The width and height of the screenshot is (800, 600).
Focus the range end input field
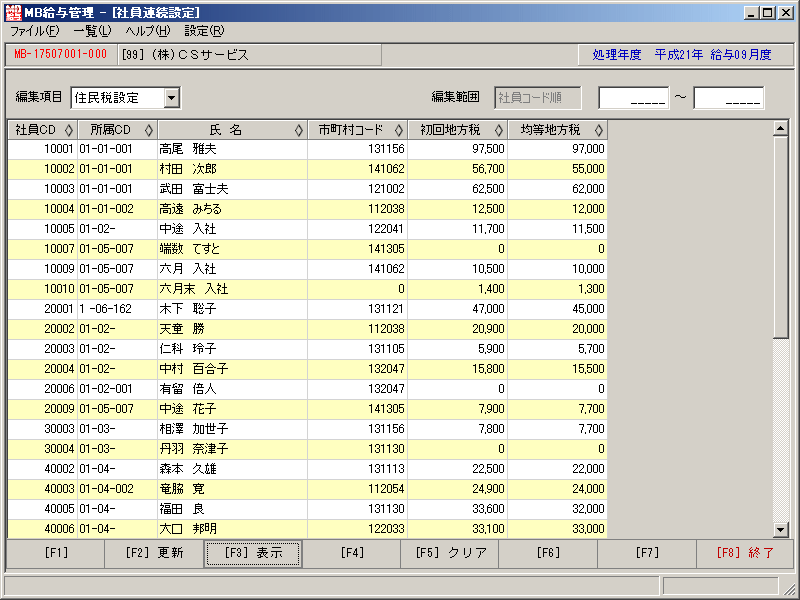(729, 97)
